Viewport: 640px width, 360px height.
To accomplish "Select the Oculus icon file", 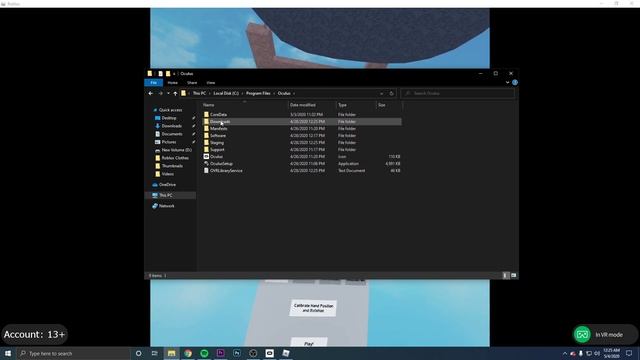I will coord(216,157).
